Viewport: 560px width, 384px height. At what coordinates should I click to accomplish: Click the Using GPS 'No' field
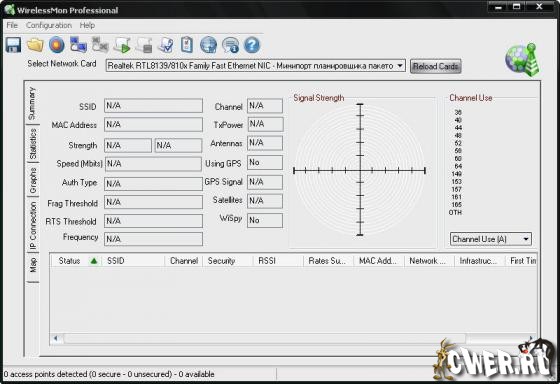(265, 163)
